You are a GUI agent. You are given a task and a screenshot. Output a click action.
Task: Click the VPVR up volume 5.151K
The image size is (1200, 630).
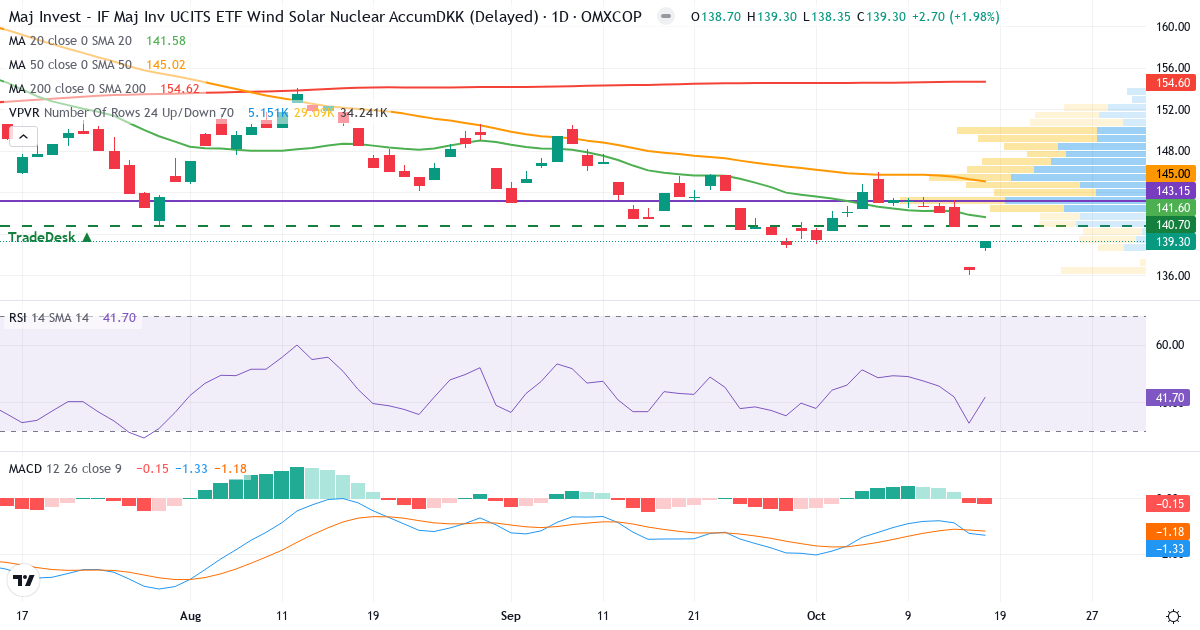tap(268, 113)
